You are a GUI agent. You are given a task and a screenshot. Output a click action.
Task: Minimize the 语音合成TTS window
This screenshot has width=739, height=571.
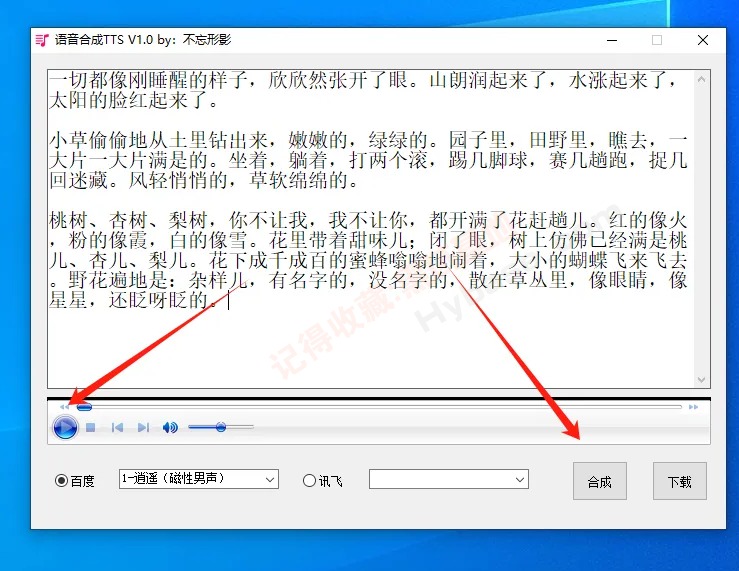[612, 41]
